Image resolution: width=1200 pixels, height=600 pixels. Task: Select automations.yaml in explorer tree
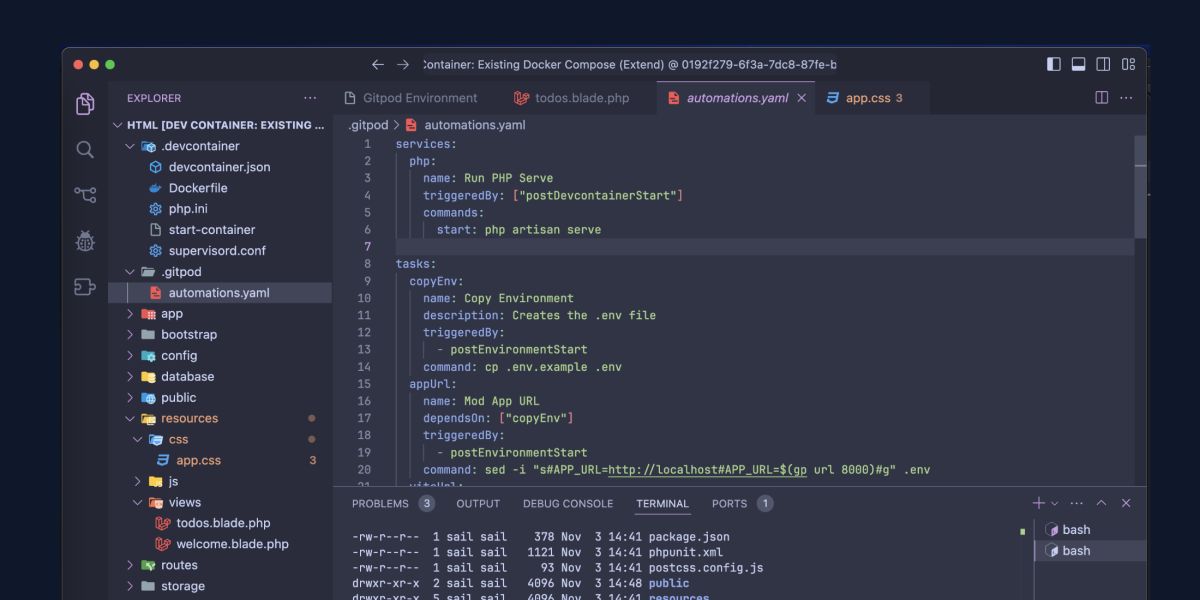(220, 293)
